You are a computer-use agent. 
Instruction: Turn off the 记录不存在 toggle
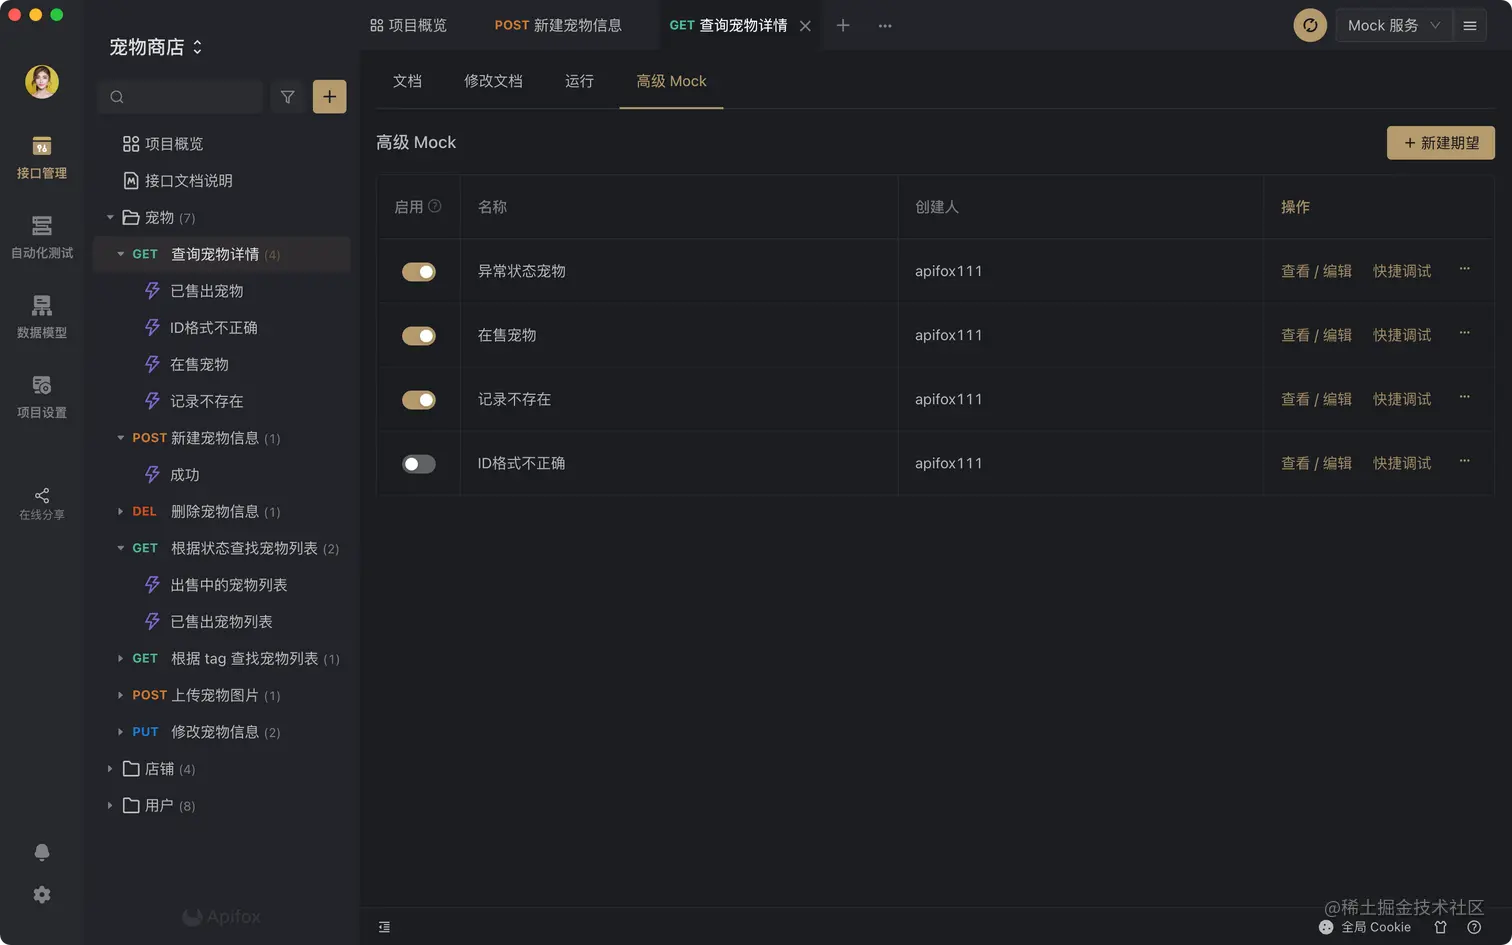click(418, 399)
